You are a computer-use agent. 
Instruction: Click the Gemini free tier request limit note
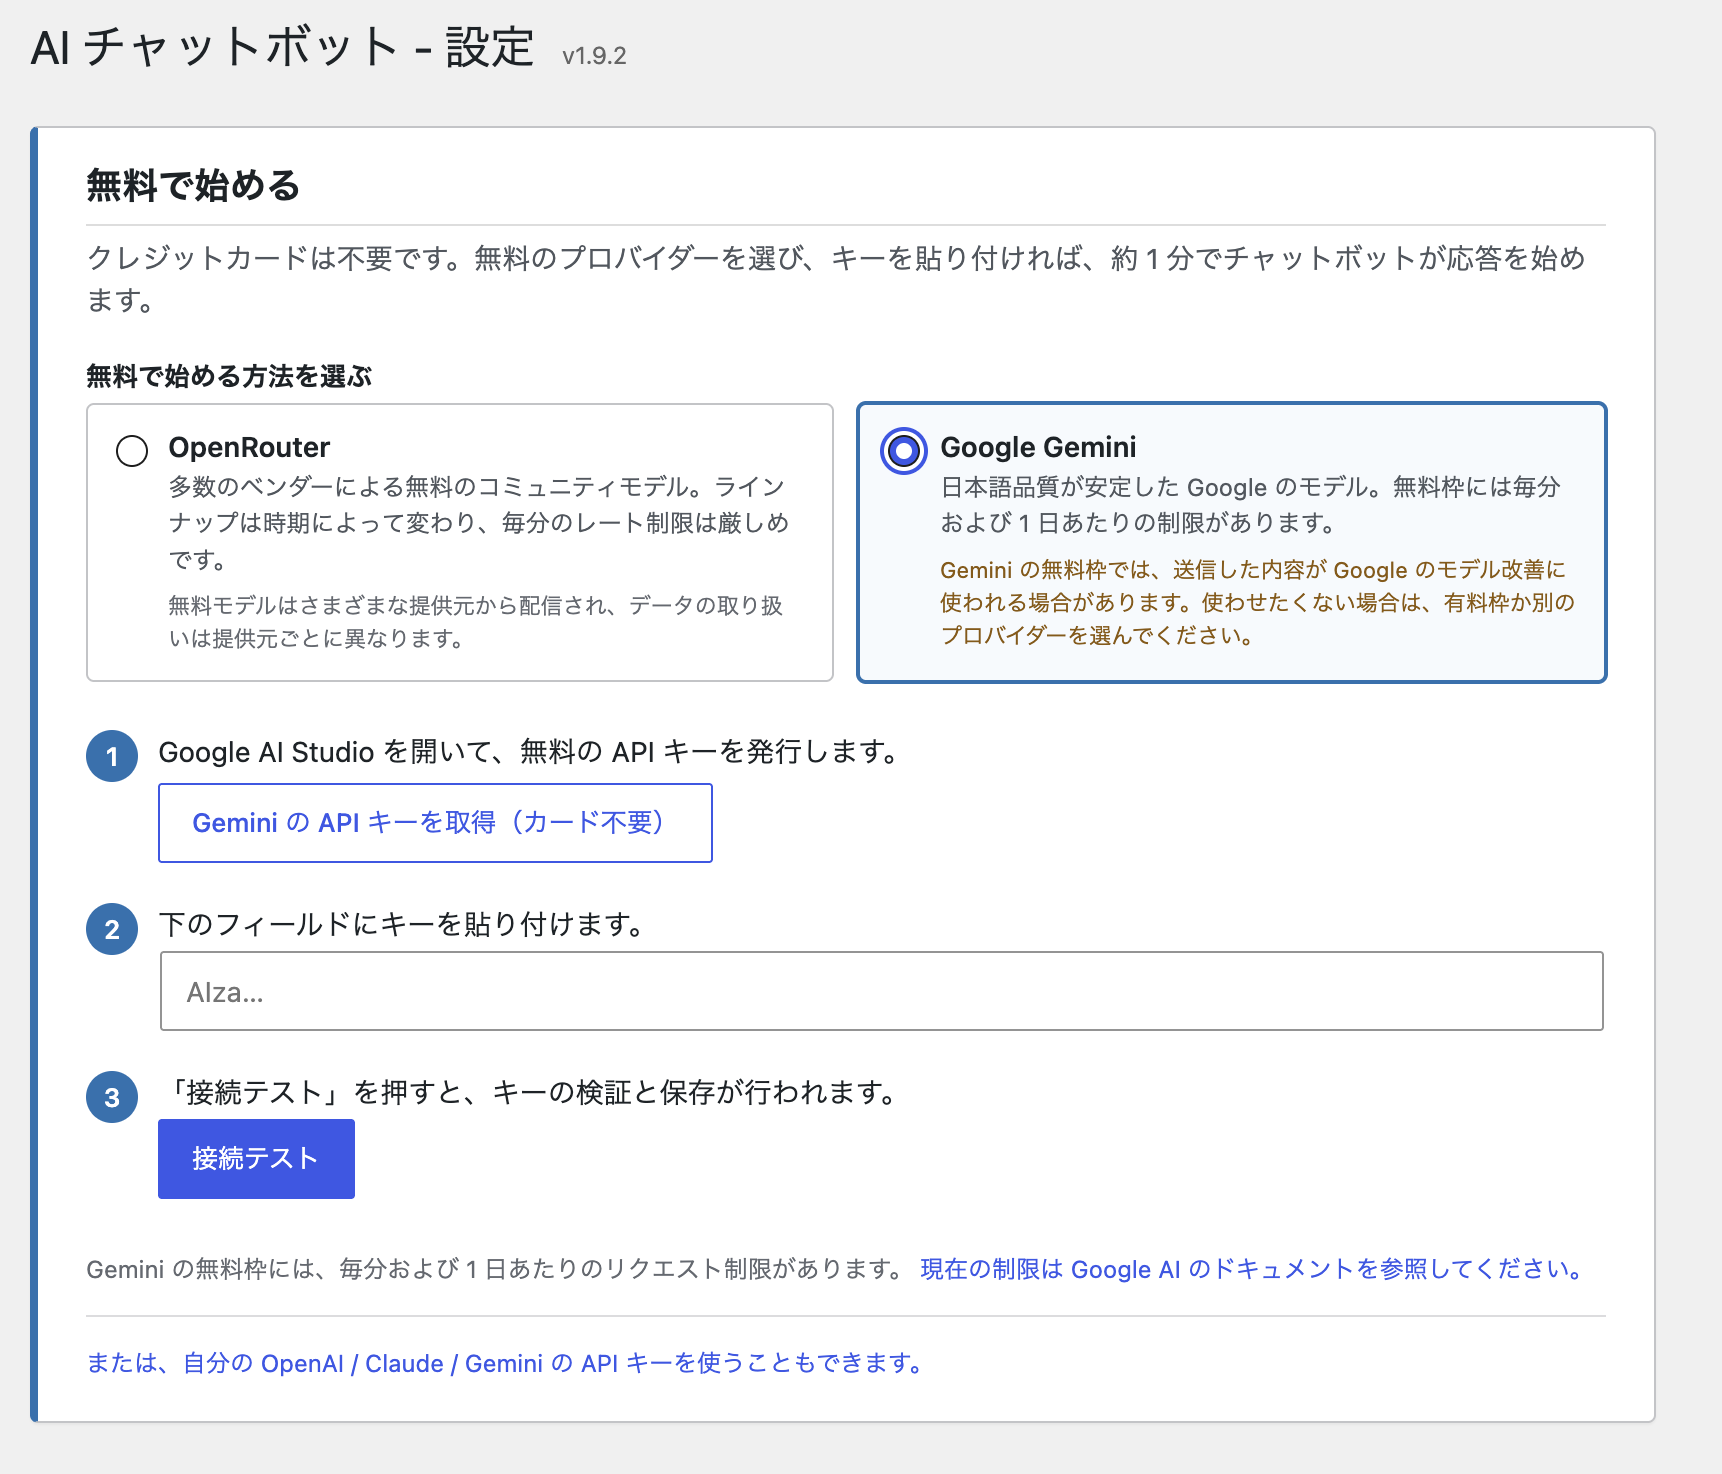coord(497,1269)
